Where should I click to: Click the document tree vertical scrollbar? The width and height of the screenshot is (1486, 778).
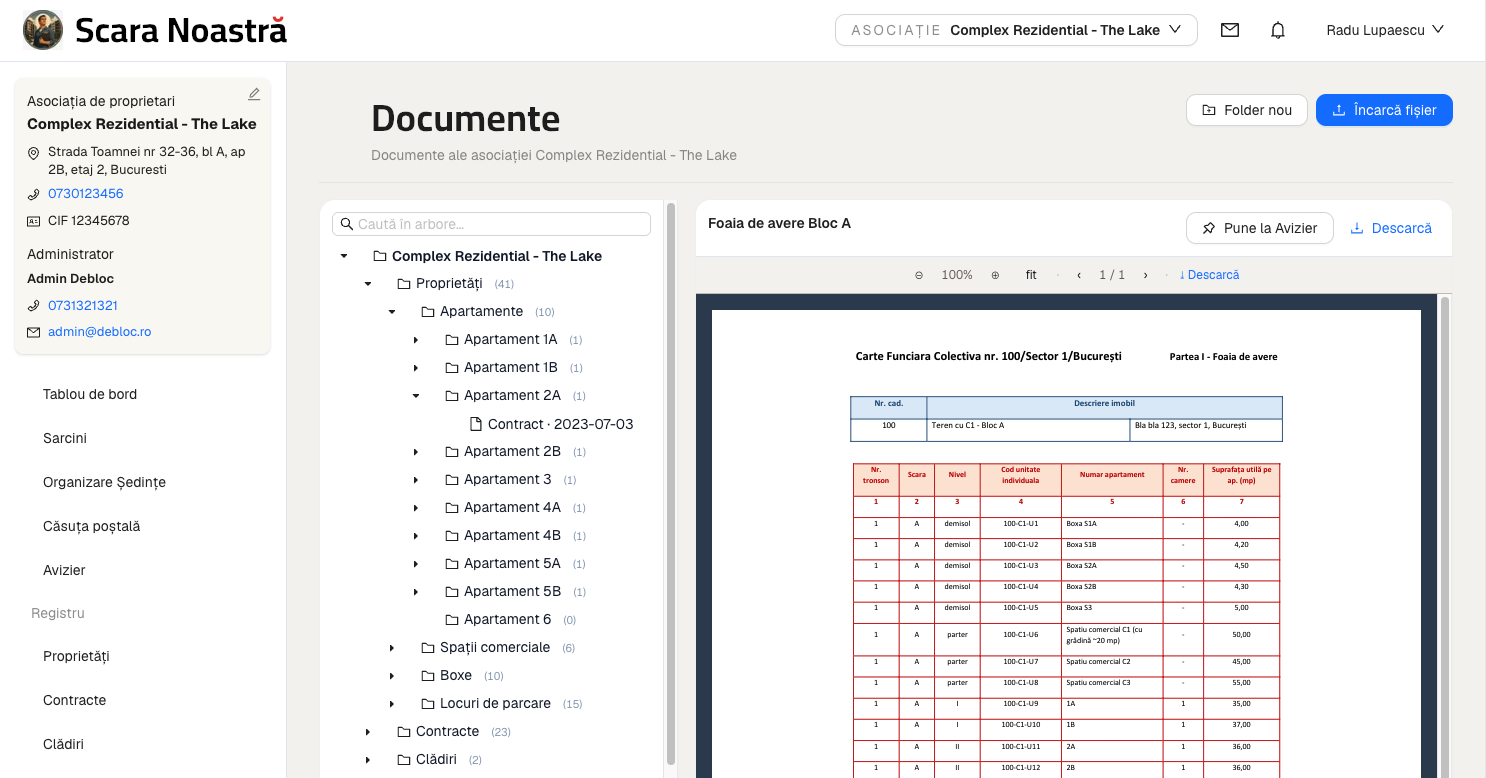[671, 485]
